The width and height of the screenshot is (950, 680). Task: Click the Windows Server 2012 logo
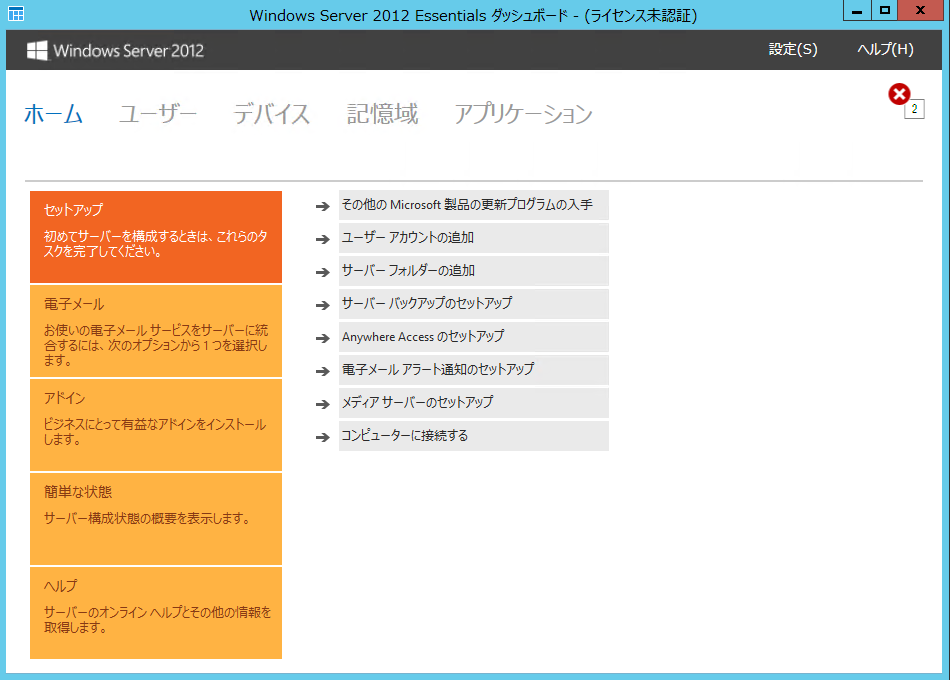[115, 50]
